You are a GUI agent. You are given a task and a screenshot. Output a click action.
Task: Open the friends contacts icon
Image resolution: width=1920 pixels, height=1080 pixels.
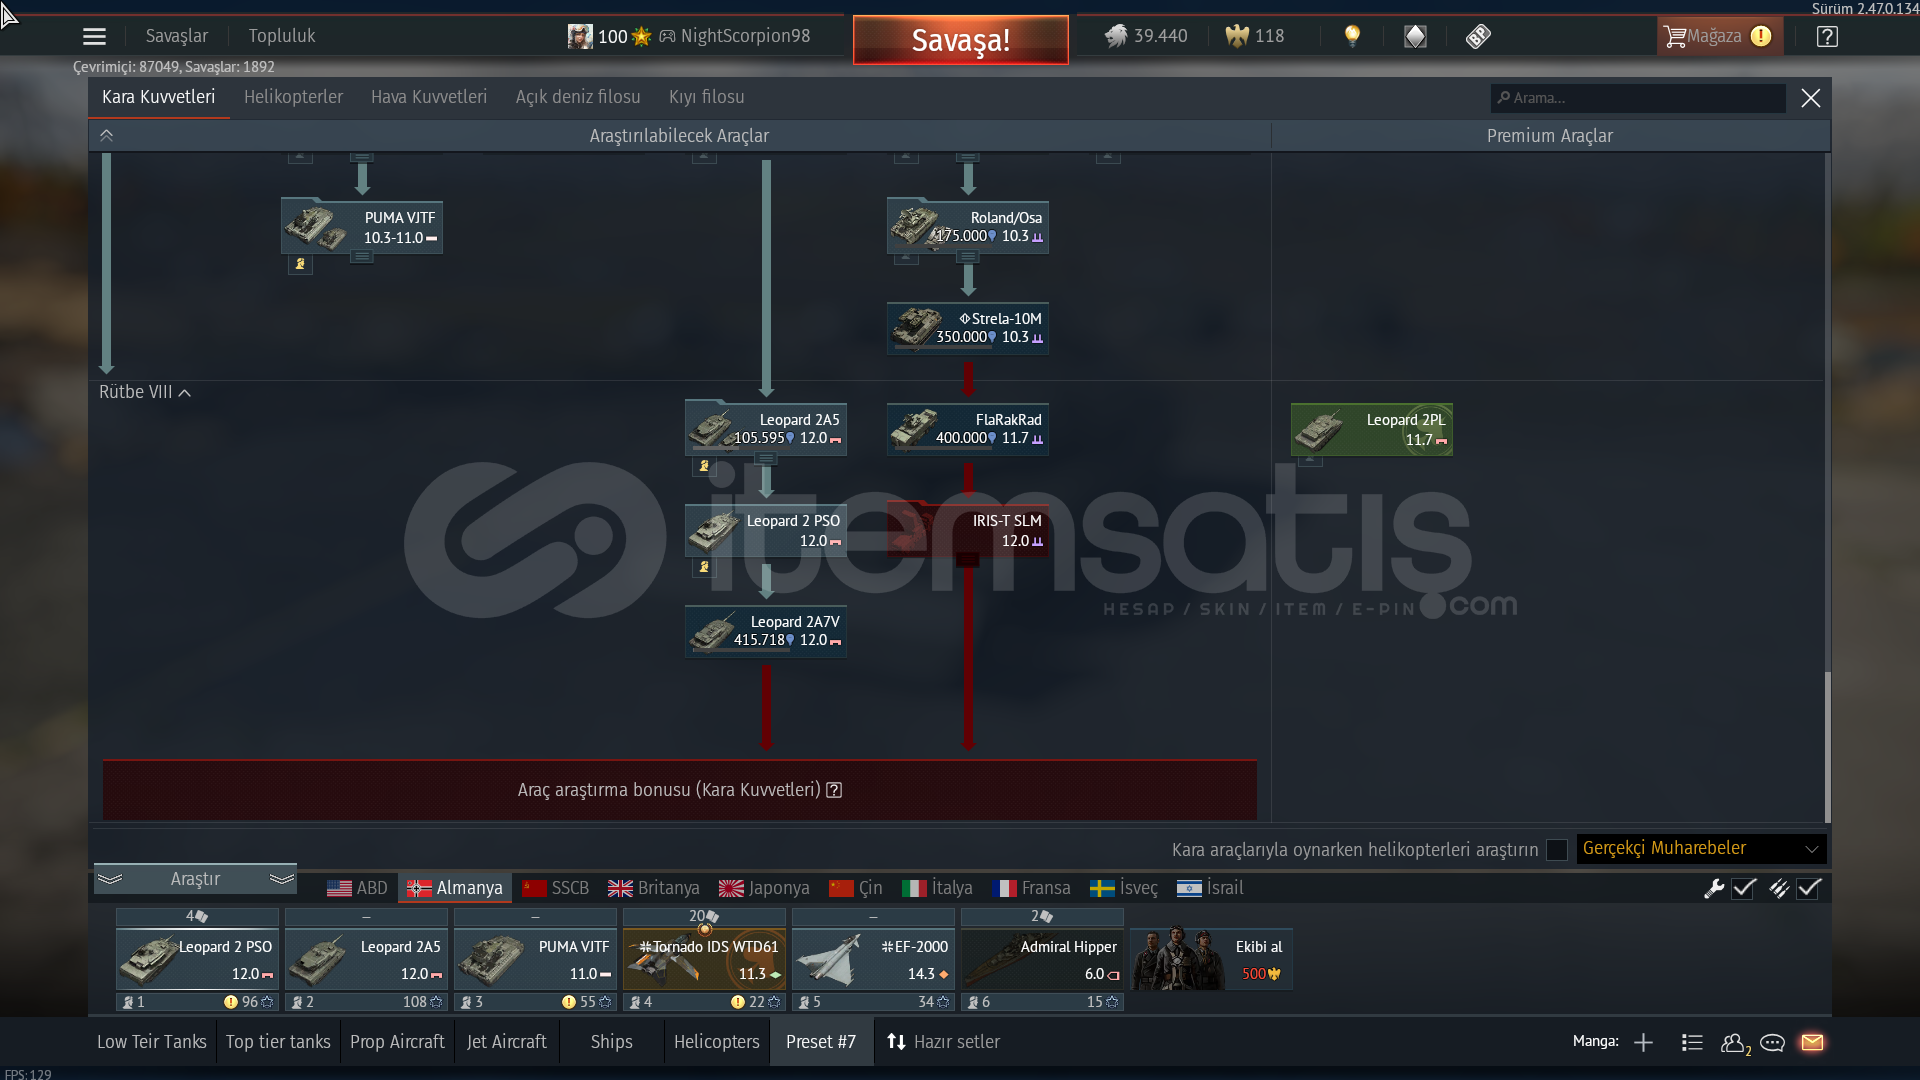(1735, 1043)
